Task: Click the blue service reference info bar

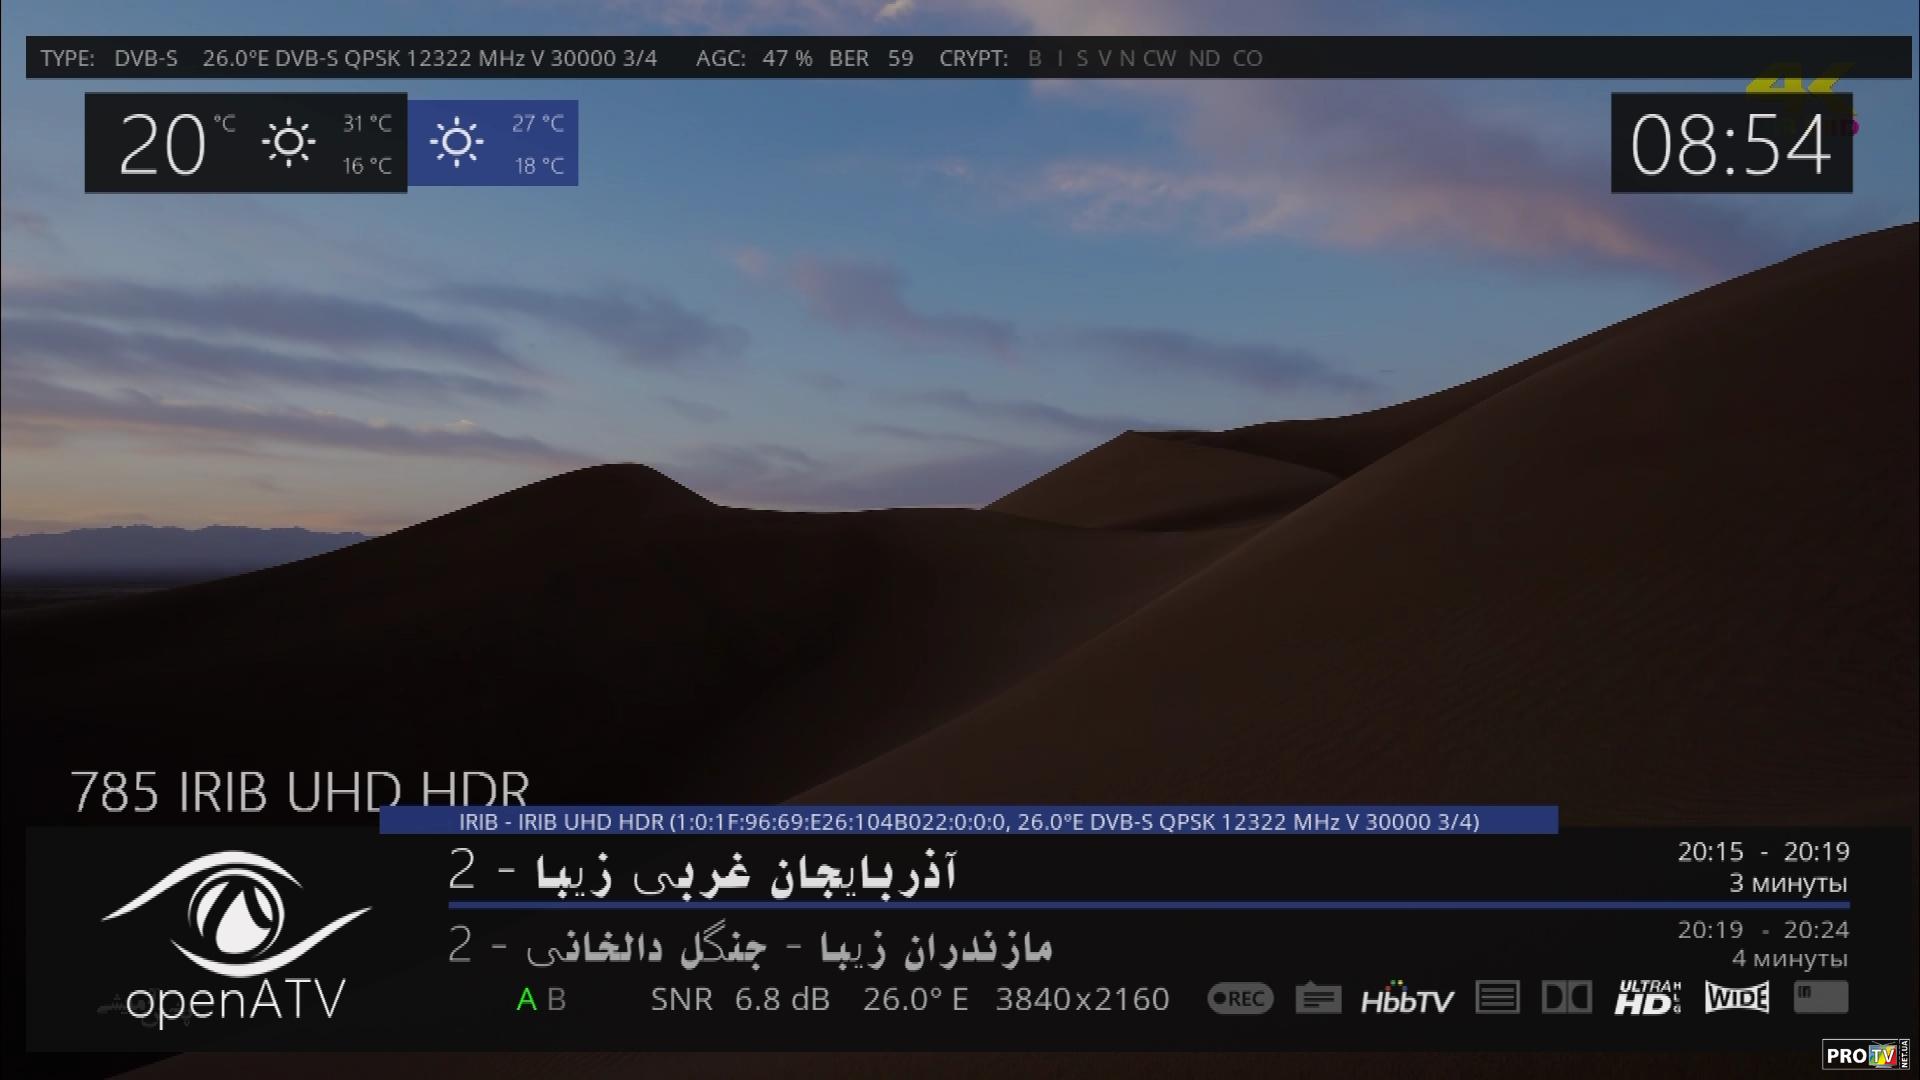Action: [x=968, y=821]
